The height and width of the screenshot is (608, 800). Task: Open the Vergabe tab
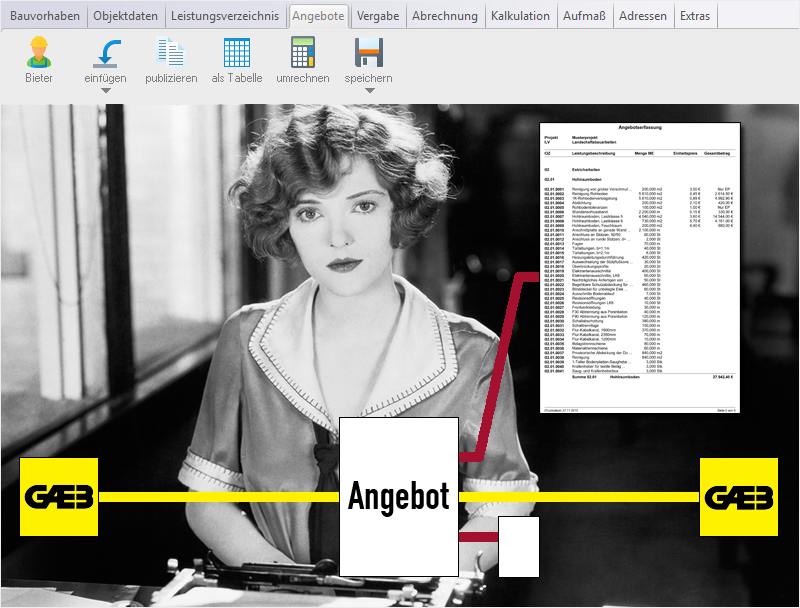pos(378,16)
